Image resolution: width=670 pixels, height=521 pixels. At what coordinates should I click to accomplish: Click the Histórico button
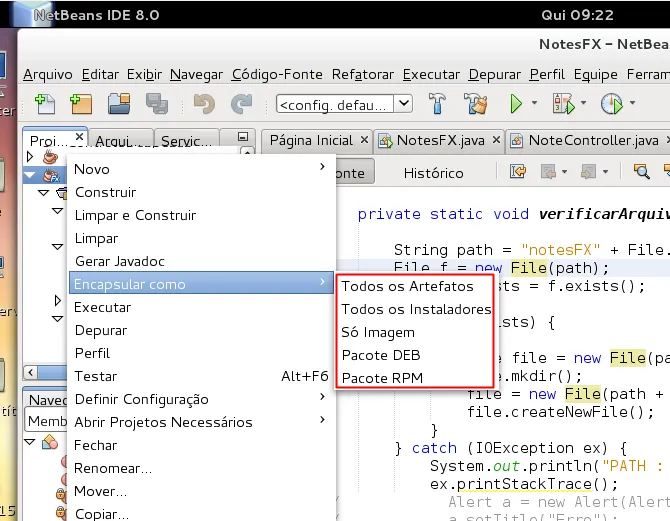click(x=433, y=173)
